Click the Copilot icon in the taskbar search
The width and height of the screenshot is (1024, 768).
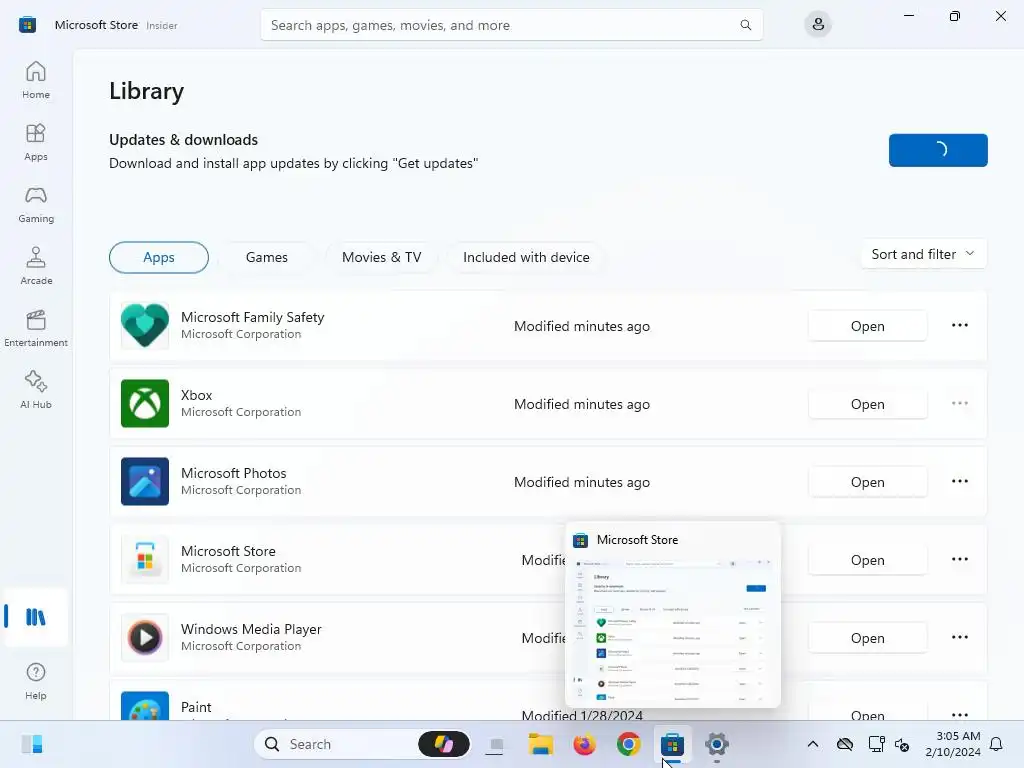443,744
